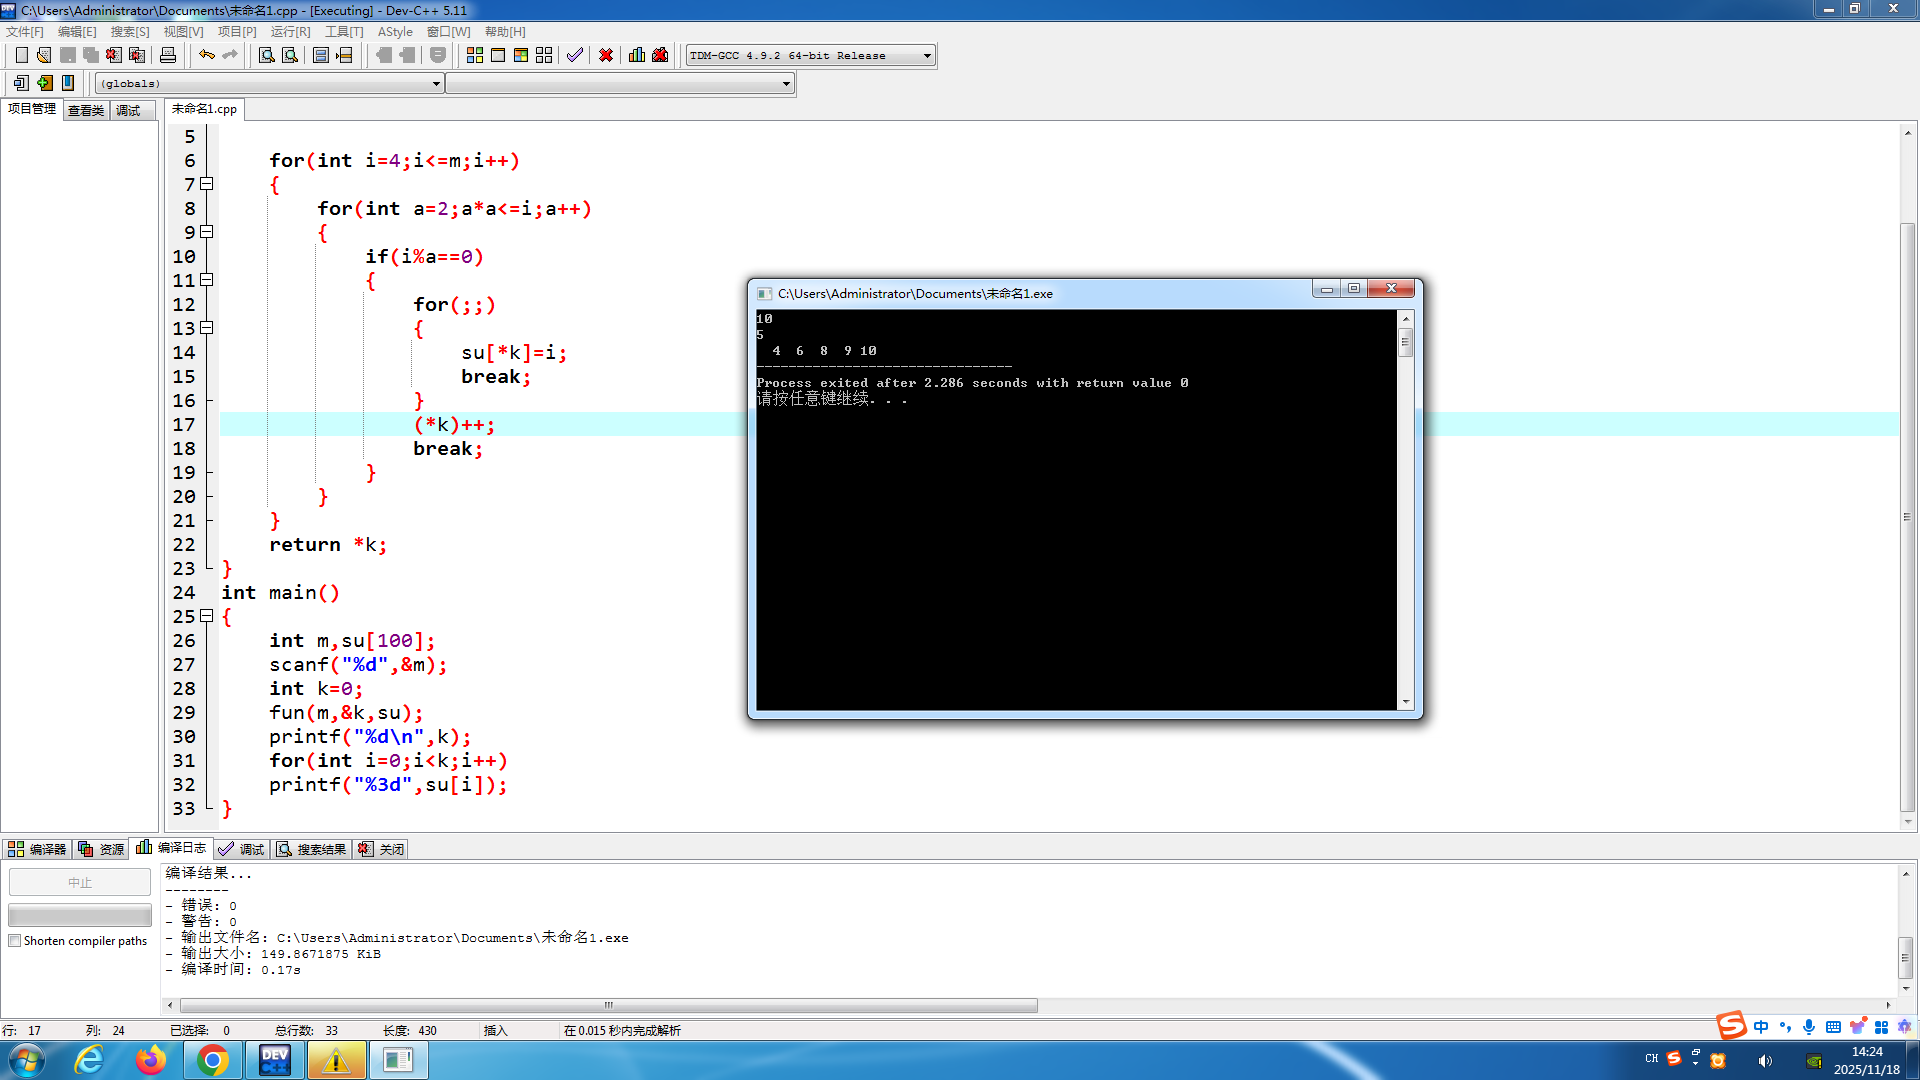Click the Undo arrow icon

(207, 55)
